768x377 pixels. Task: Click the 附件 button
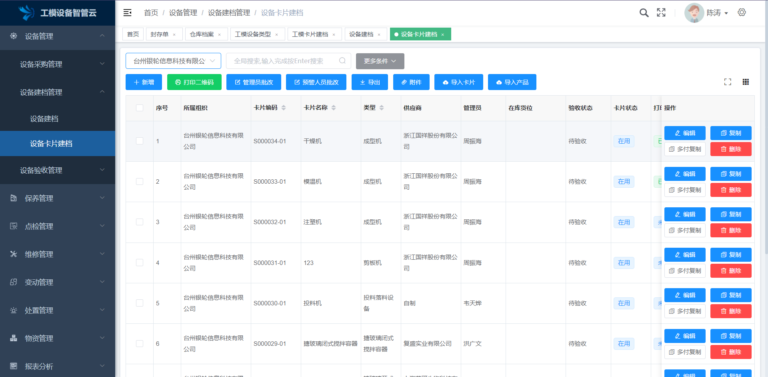411,82
